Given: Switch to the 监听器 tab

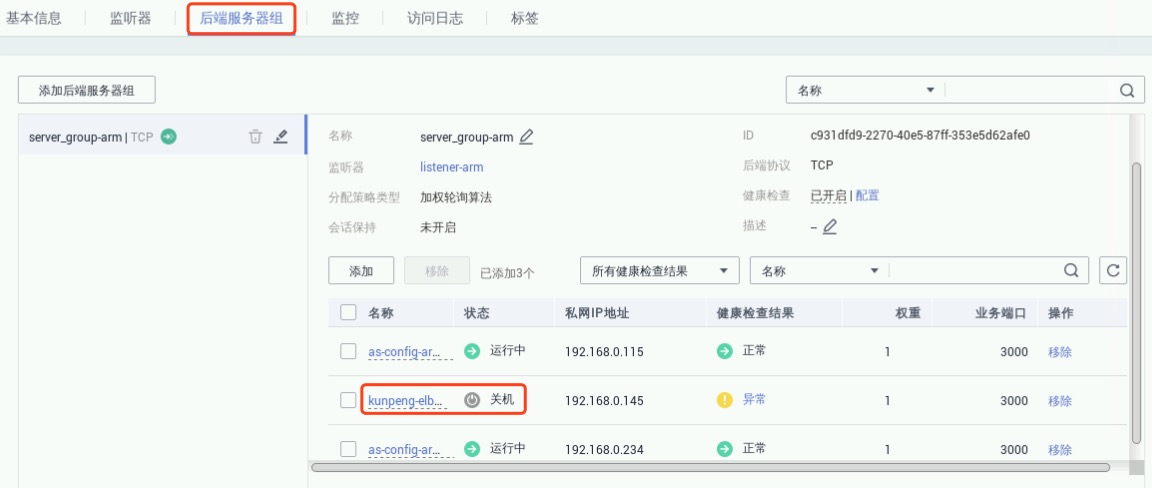Looking at the screenshot, I should point(130,18).
